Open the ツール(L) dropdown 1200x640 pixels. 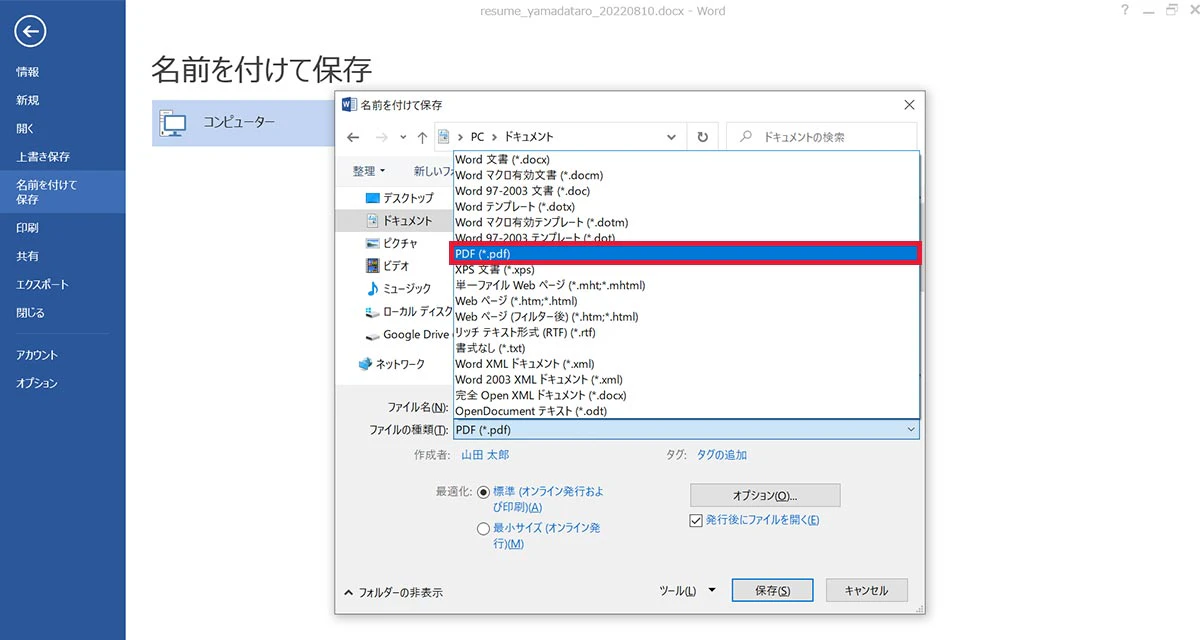click(x=688, y=590)
